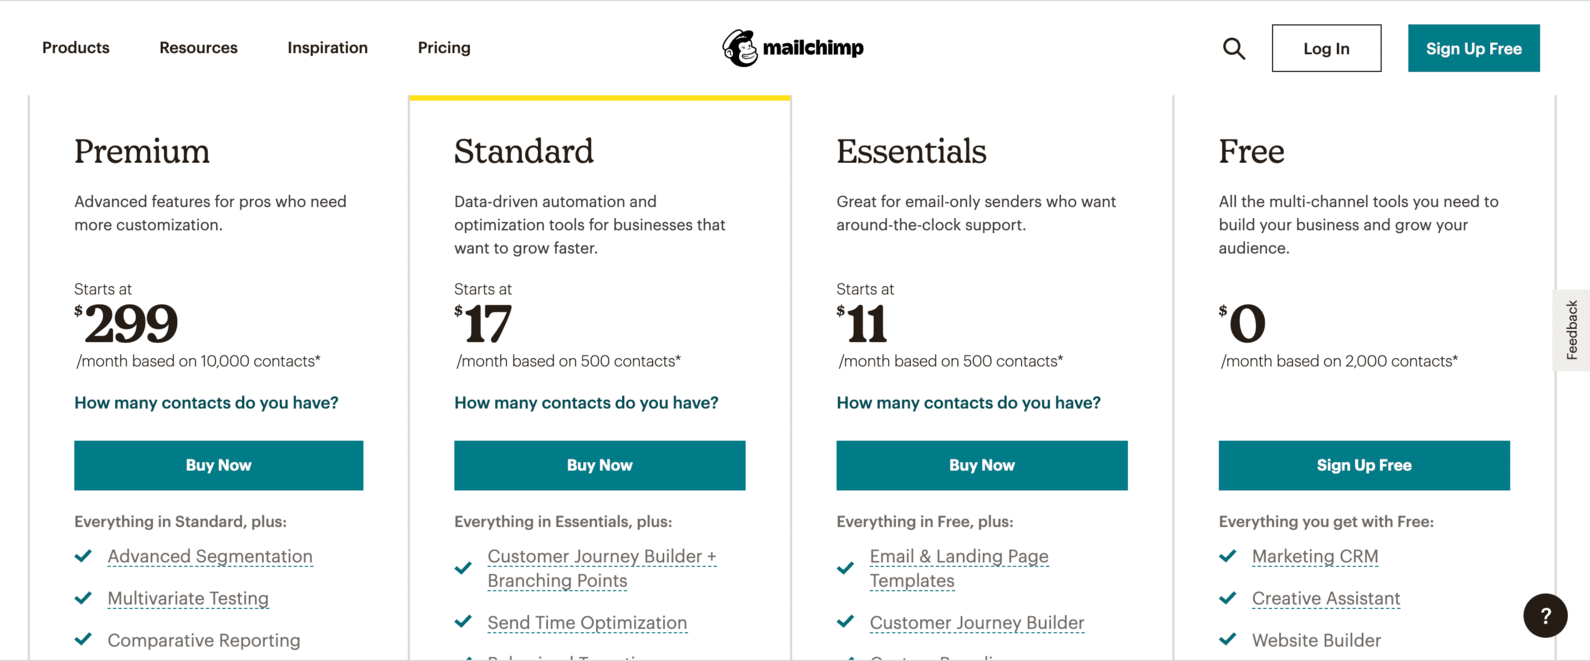Screen dimensions: 1590x661
Task: Switch to the Pricing page
Action: (443, 47)
